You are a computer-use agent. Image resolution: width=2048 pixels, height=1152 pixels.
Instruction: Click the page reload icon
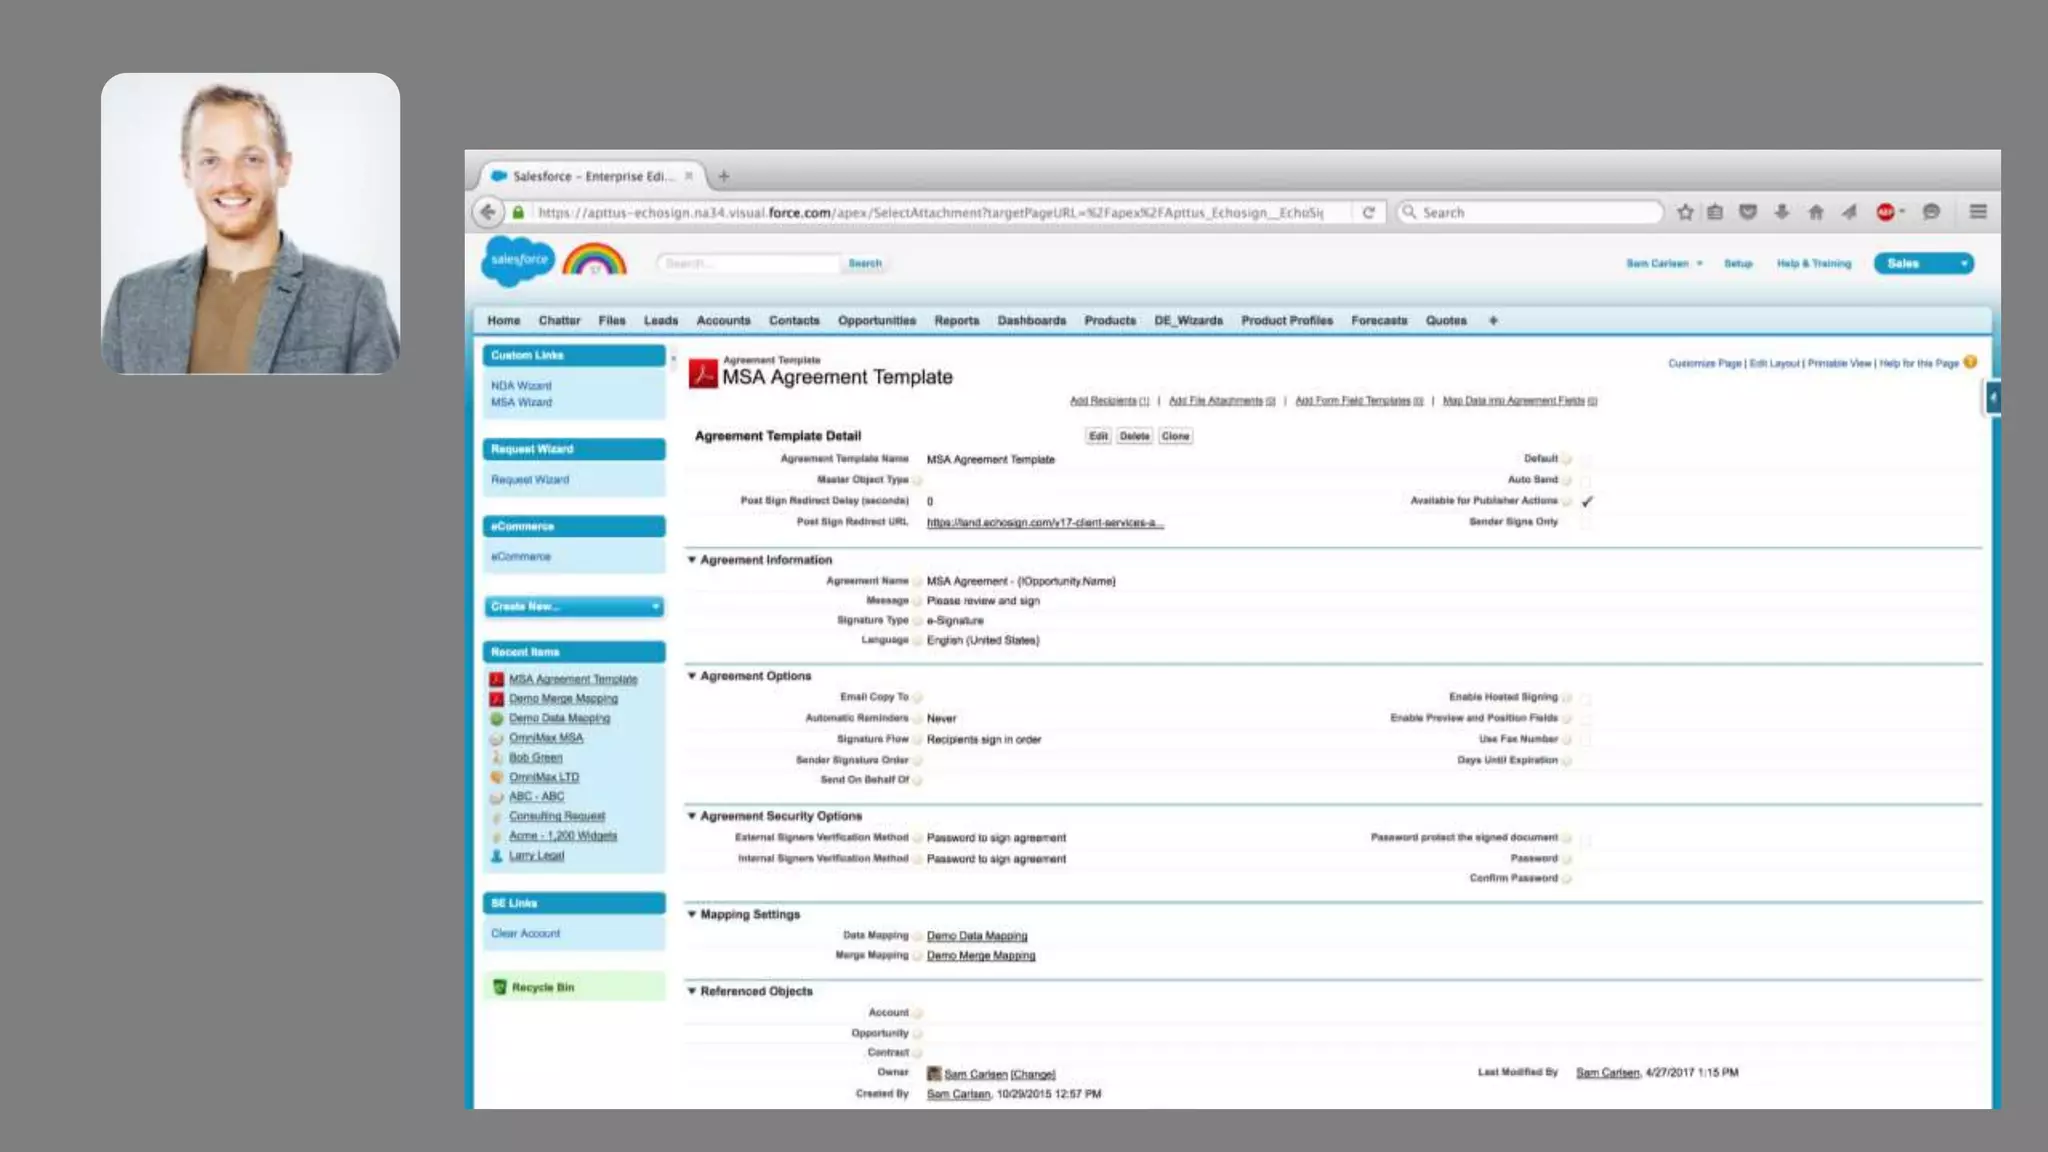pyautogui.click(x=1368, y=212)
